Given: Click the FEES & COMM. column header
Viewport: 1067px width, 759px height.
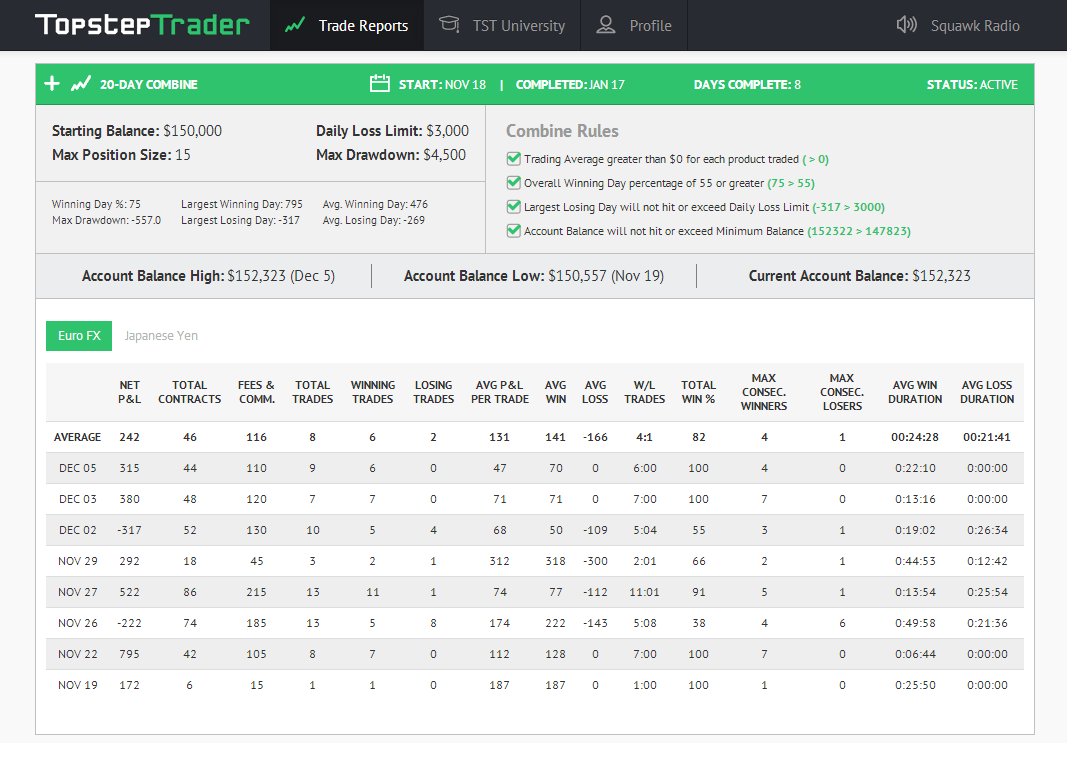Looking at the screenshot, I should tap(257, 392).
